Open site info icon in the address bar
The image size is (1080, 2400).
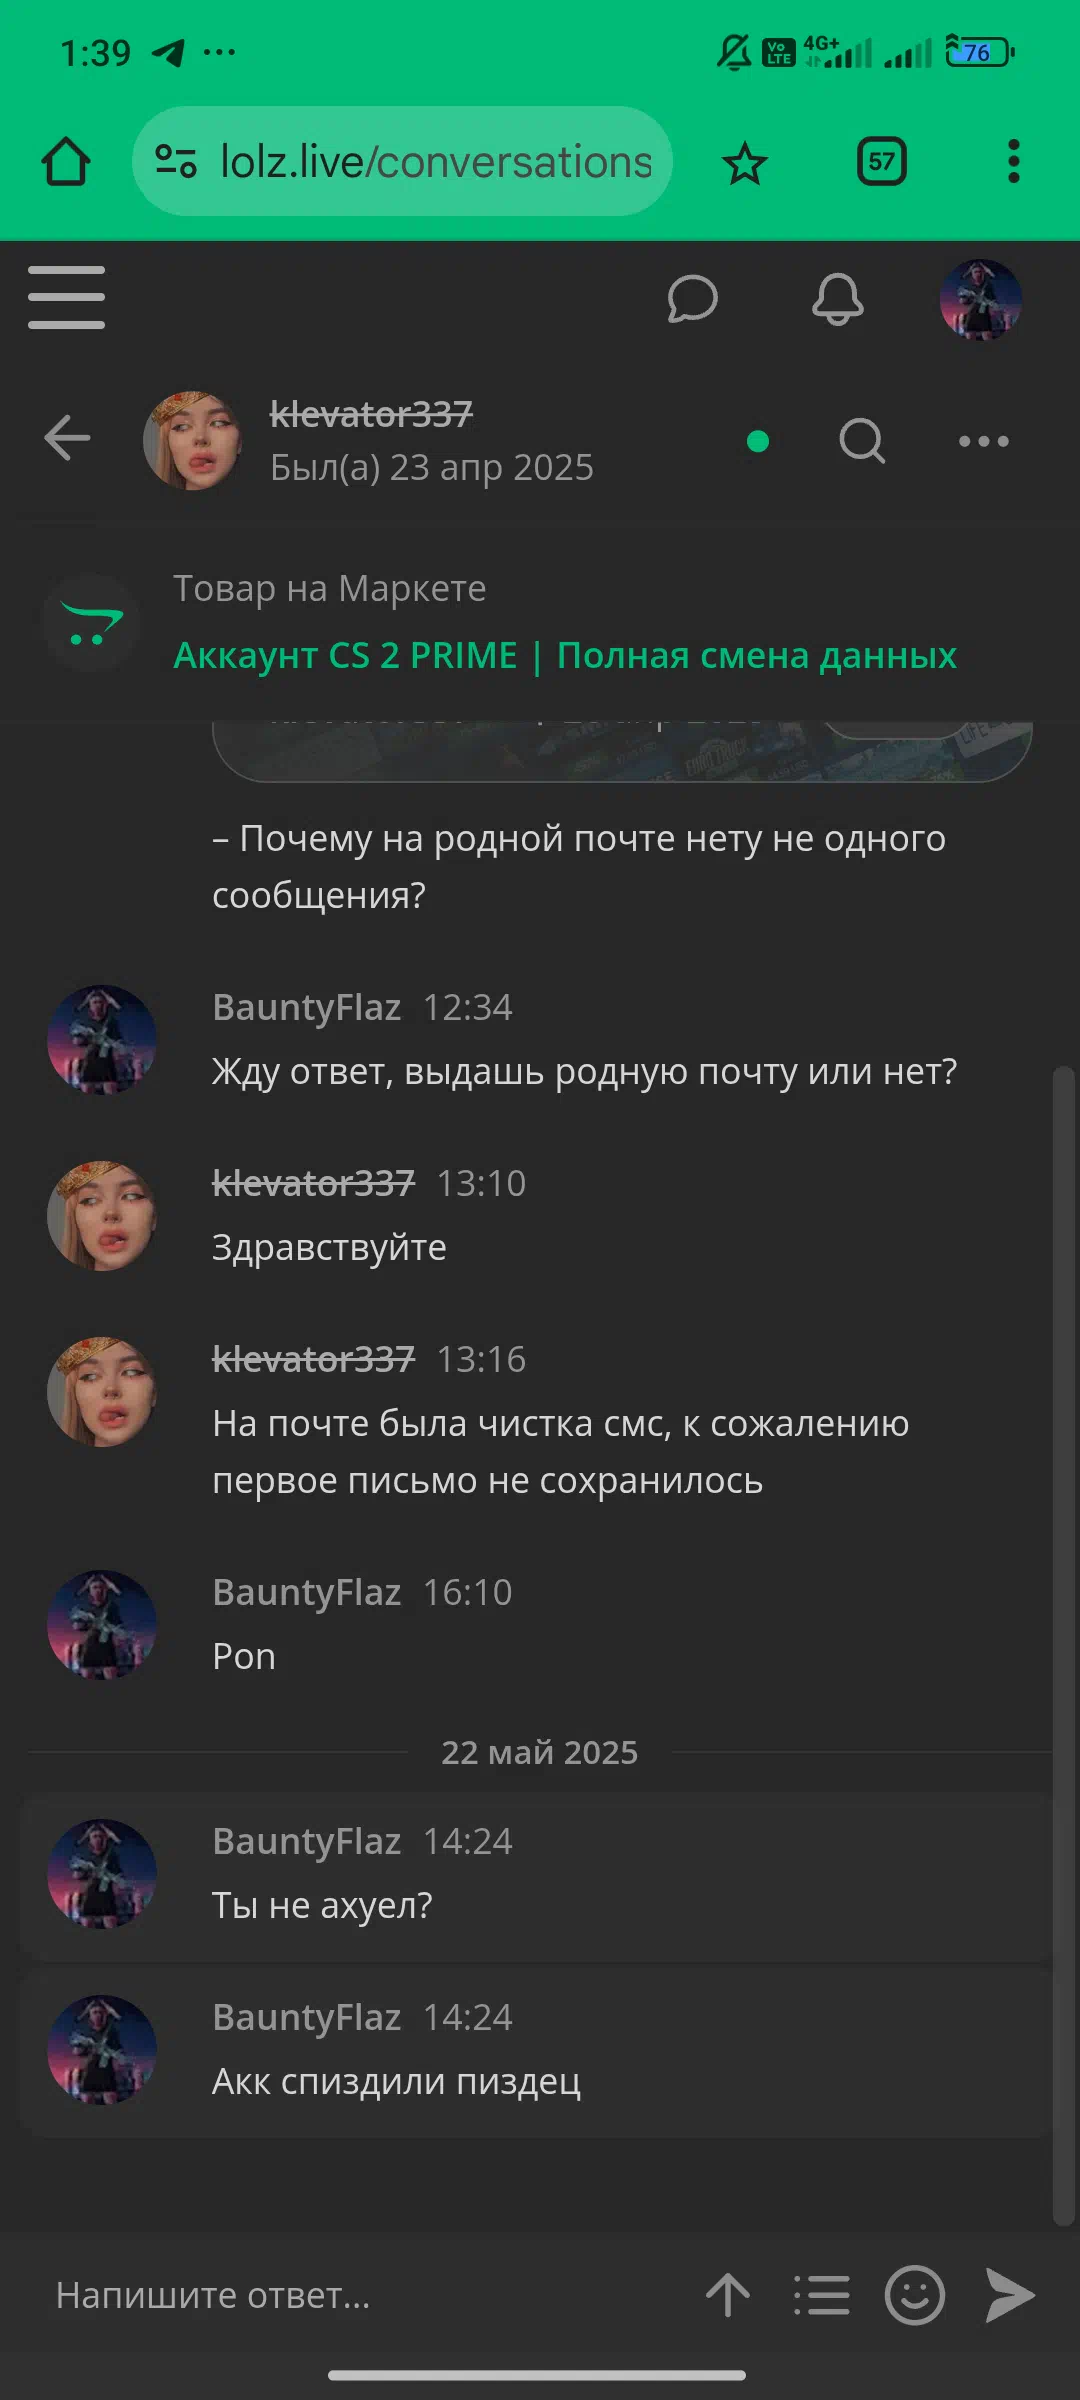176,161
